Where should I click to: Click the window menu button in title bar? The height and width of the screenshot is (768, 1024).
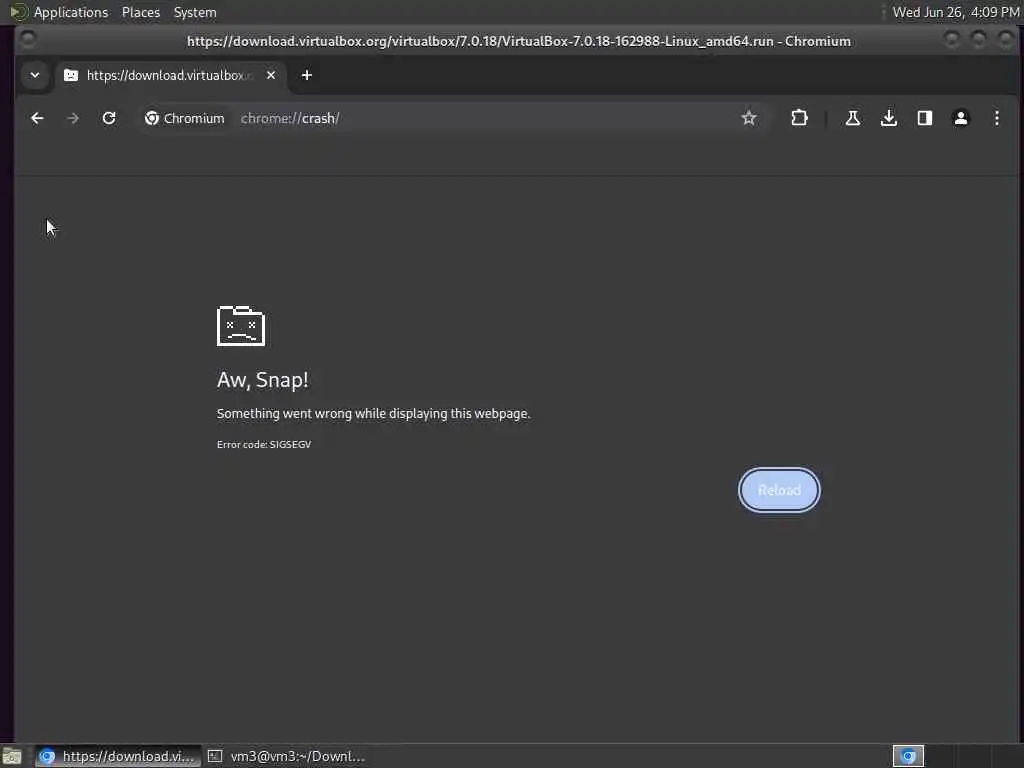[27, 40]
